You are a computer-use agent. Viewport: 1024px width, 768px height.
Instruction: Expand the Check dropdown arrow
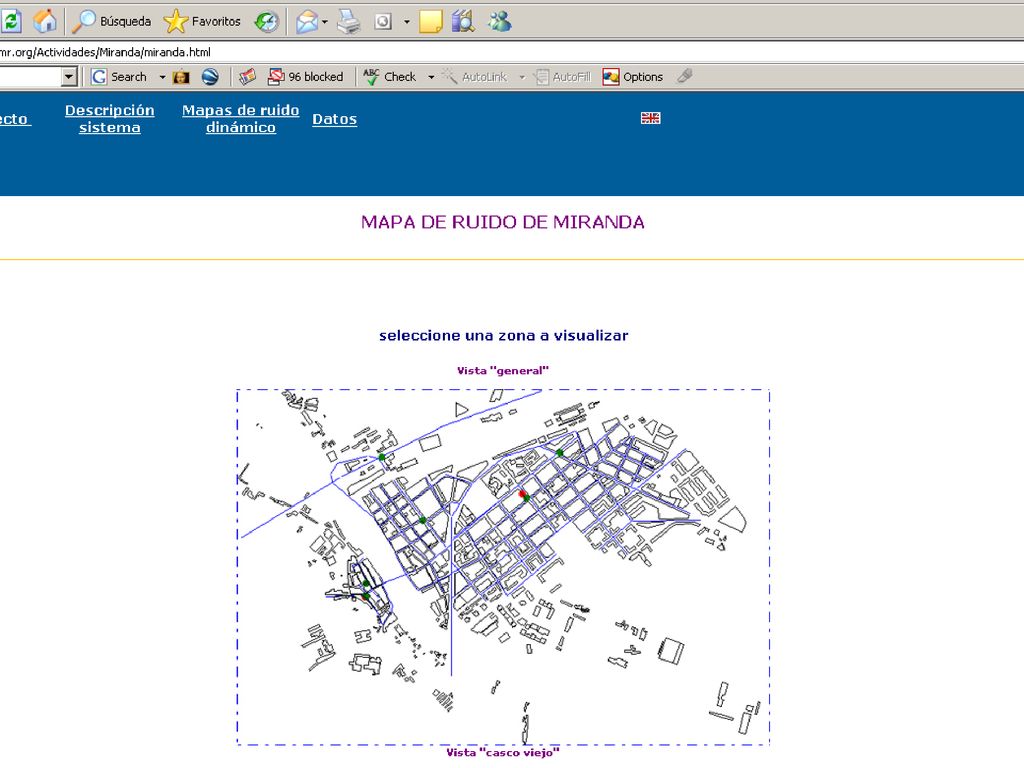click(x=431, y=77)
